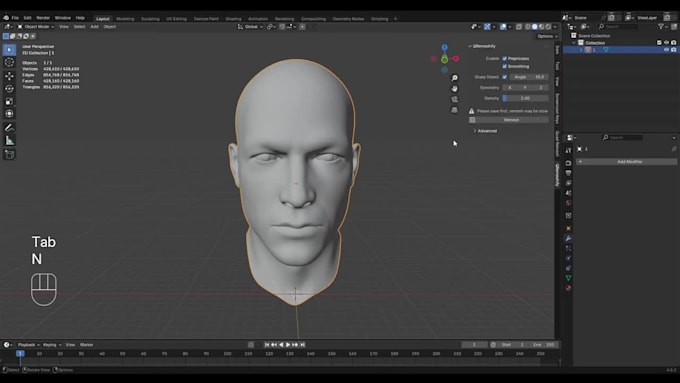Toggle render visibility camera of Collection
This screenshot has width=680, height=383.
(673, 43)
